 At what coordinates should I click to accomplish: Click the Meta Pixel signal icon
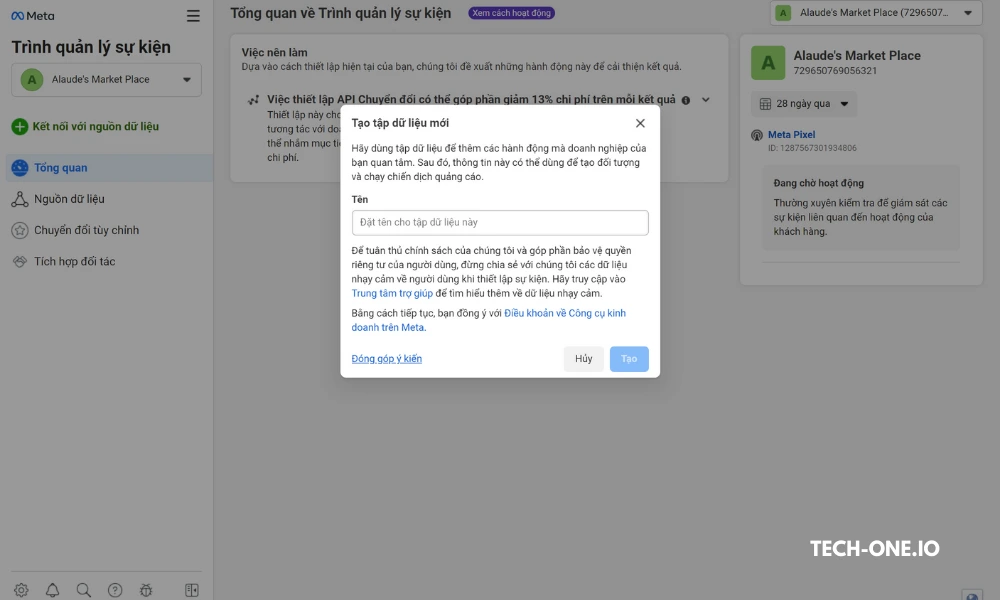coord(756,135)
